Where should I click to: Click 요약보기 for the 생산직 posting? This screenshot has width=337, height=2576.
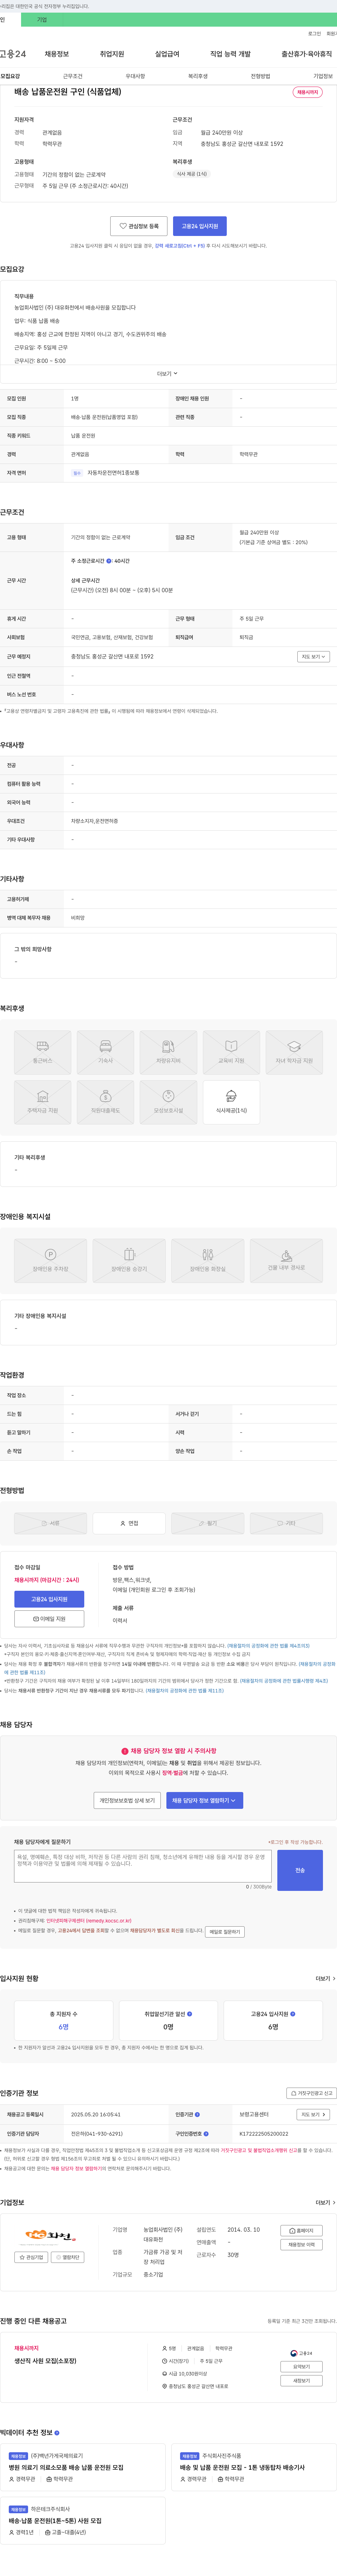tap(301, 2367)
